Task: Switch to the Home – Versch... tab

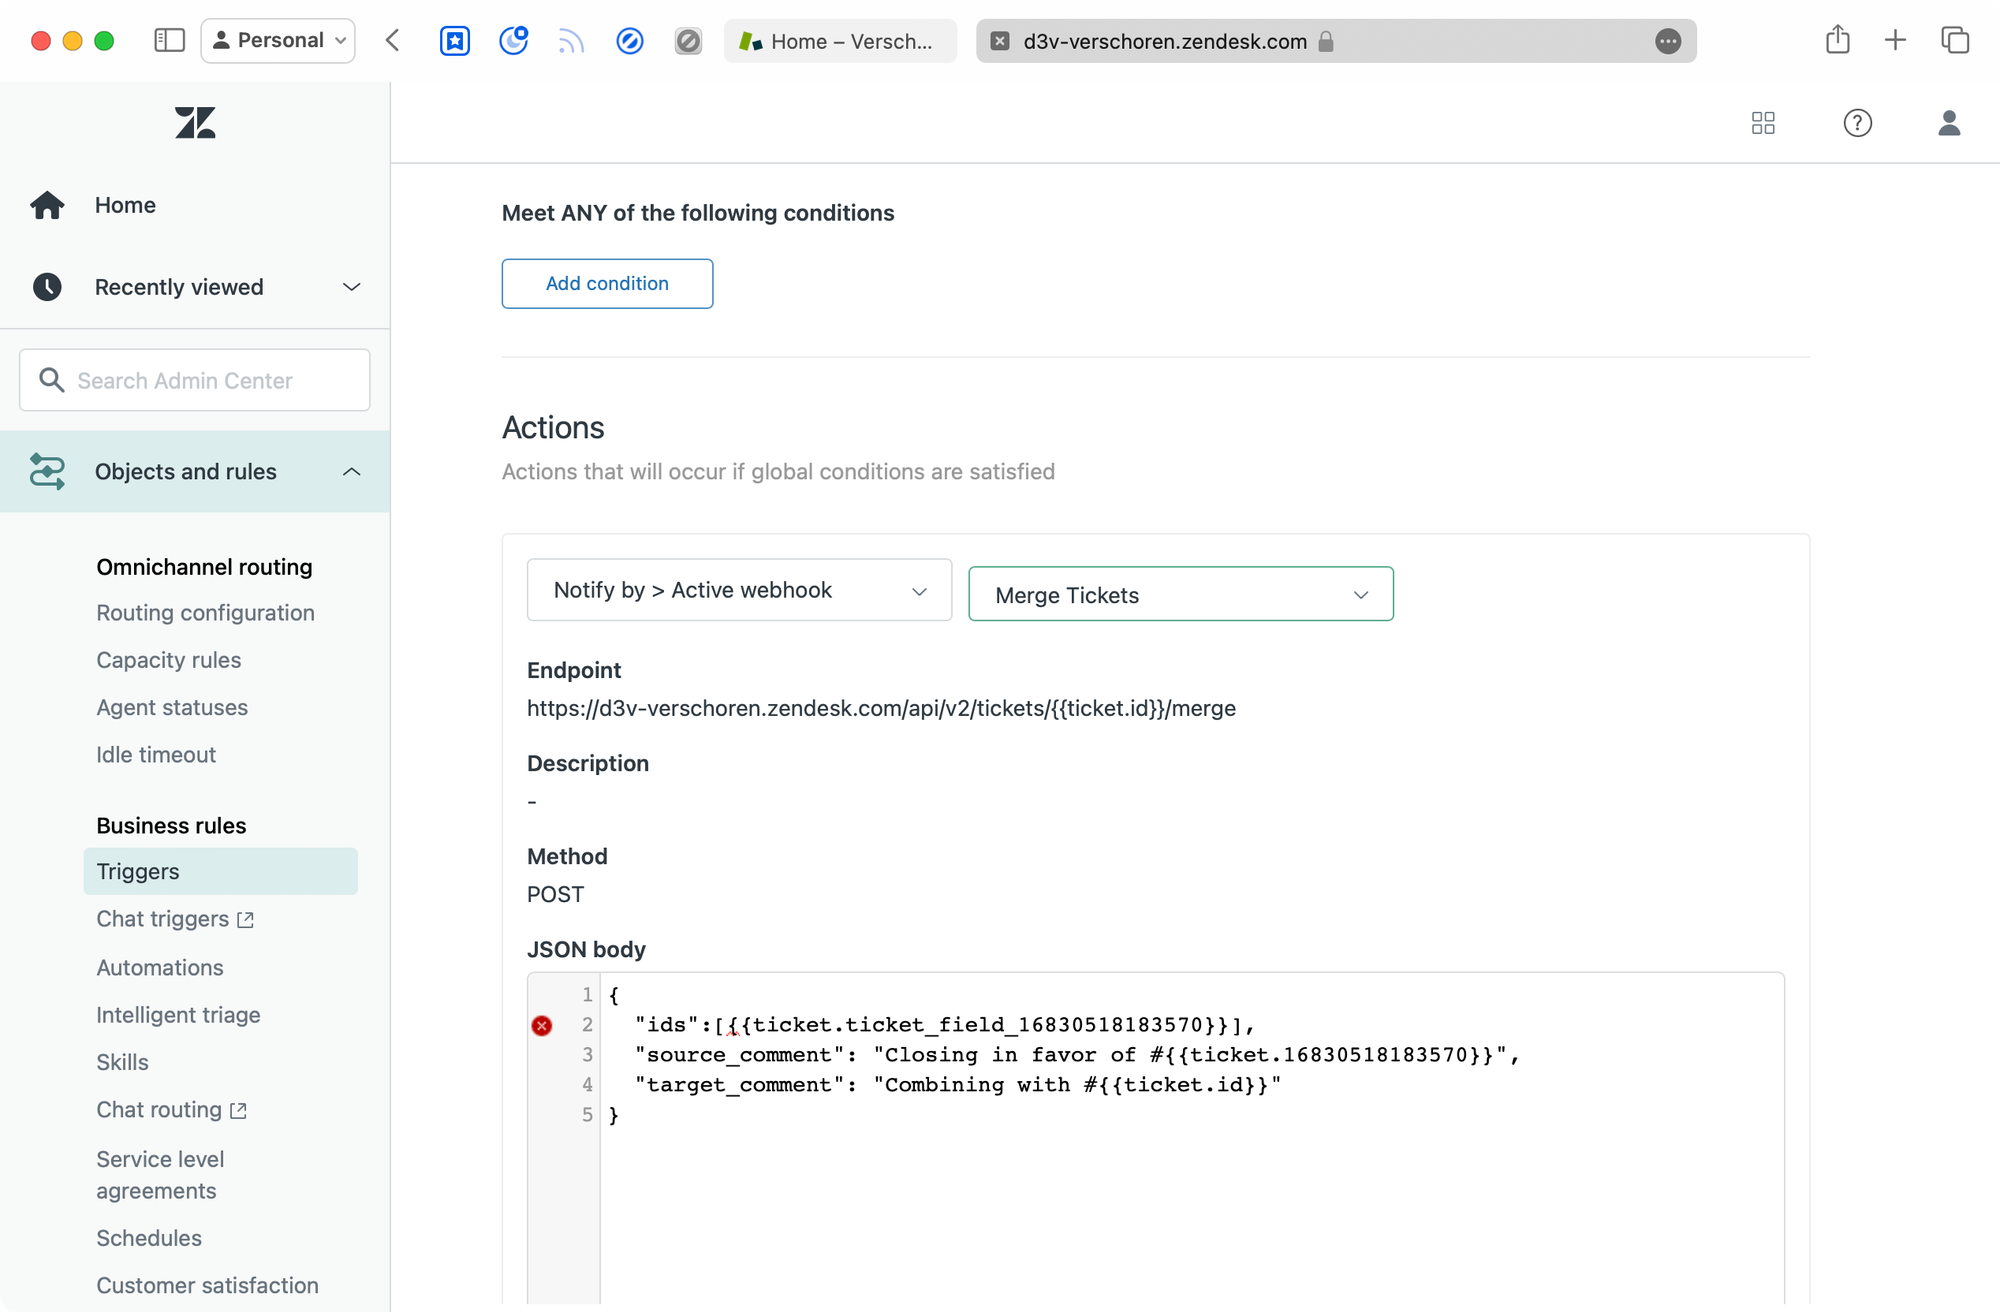Action: coord(840,41)
